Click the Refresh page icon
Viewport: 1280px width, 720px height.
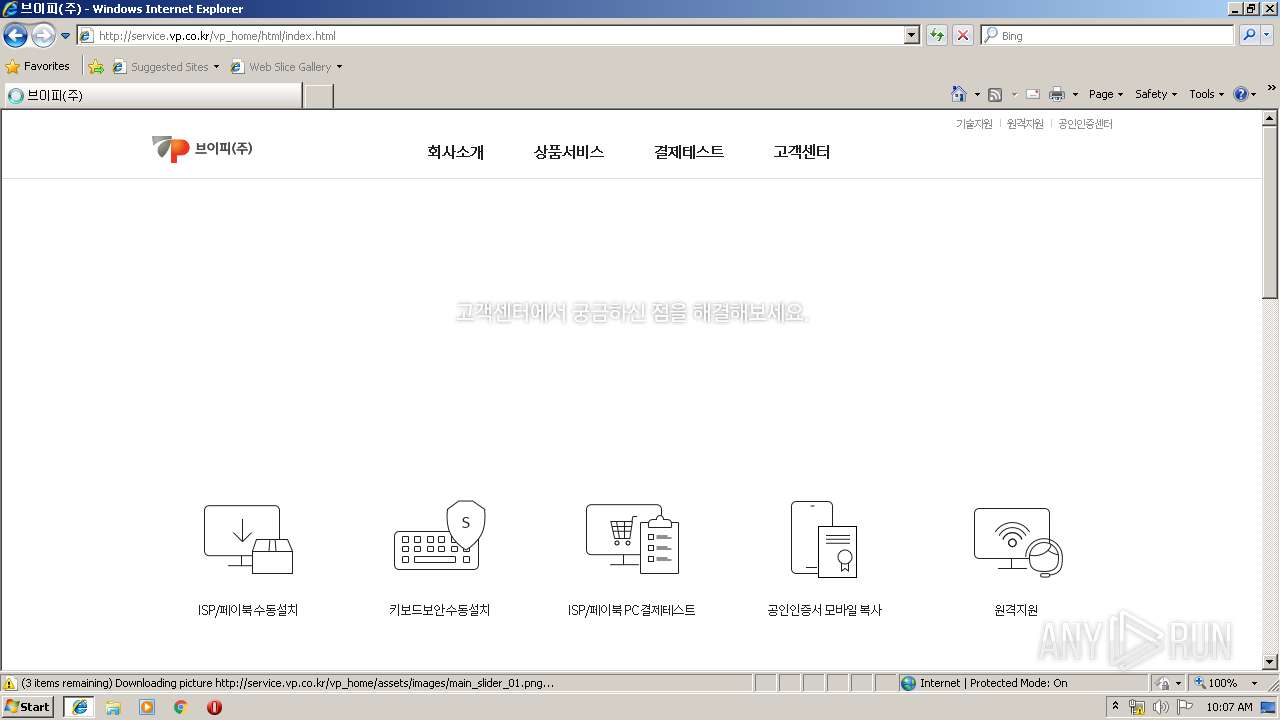[937, 36]
